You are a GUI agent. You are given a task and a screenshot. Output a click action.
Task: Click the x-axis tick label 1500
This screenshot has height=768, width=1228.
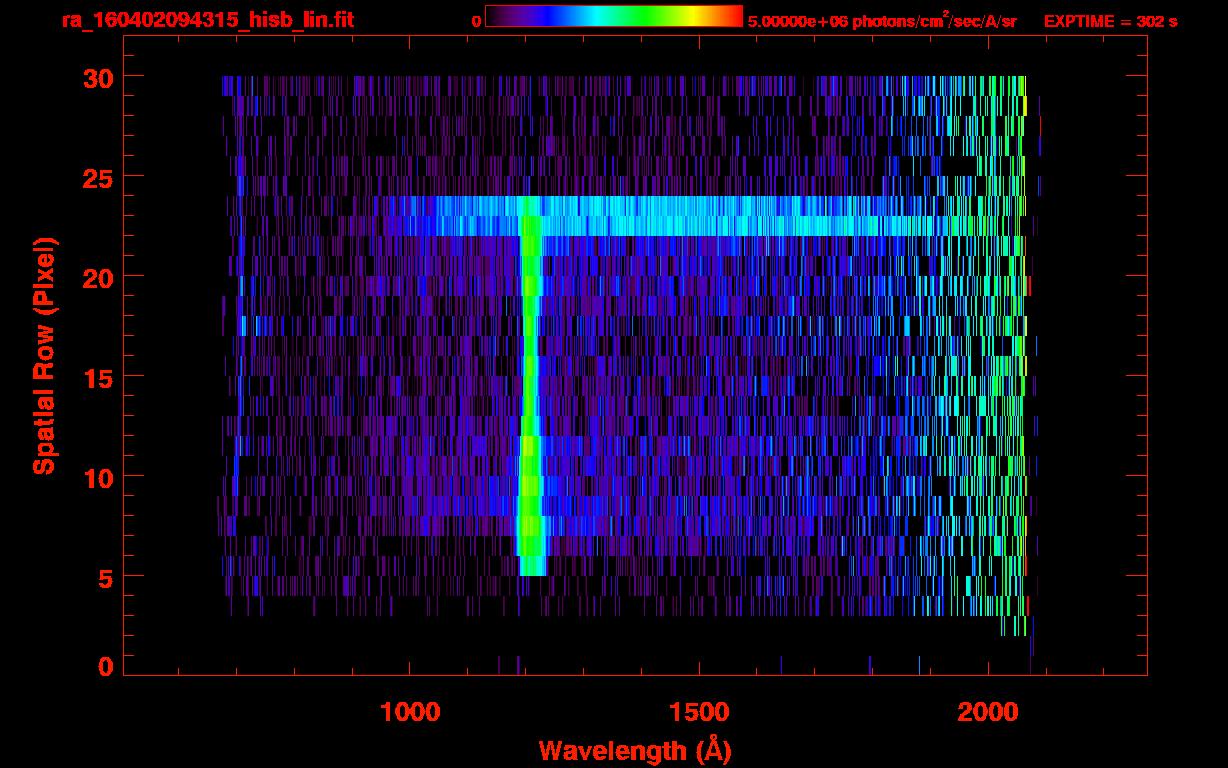(x=699, y=712)
